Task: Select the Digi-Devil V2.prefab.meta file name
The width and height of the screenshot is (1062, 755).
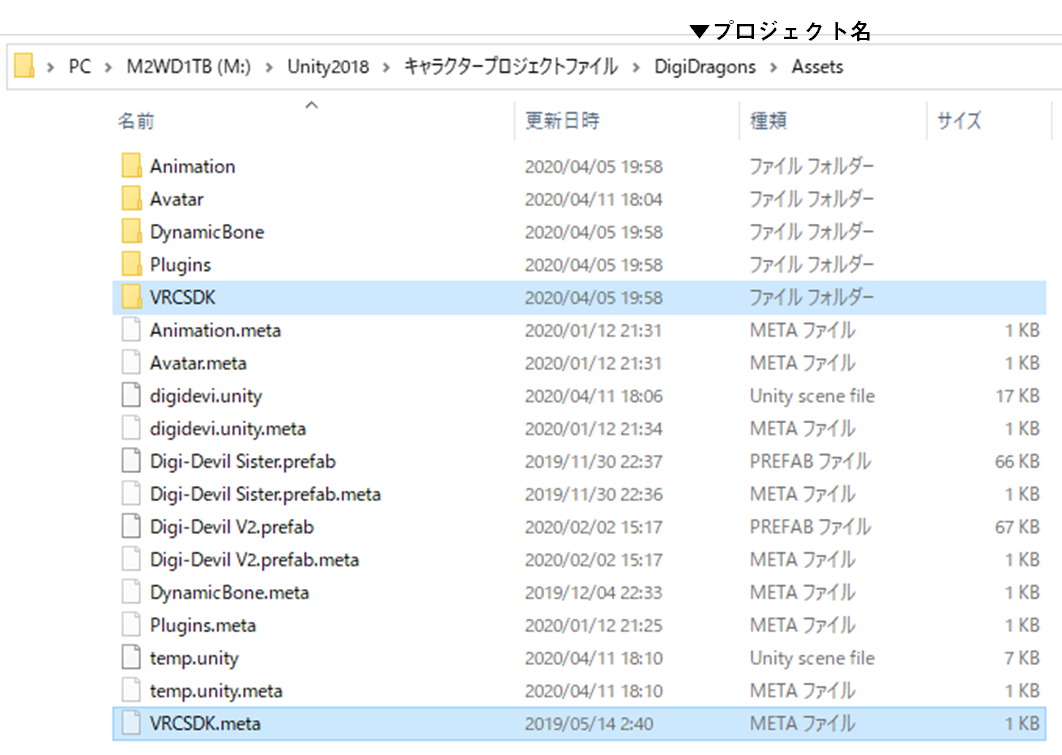Action: tap(254, 560)
